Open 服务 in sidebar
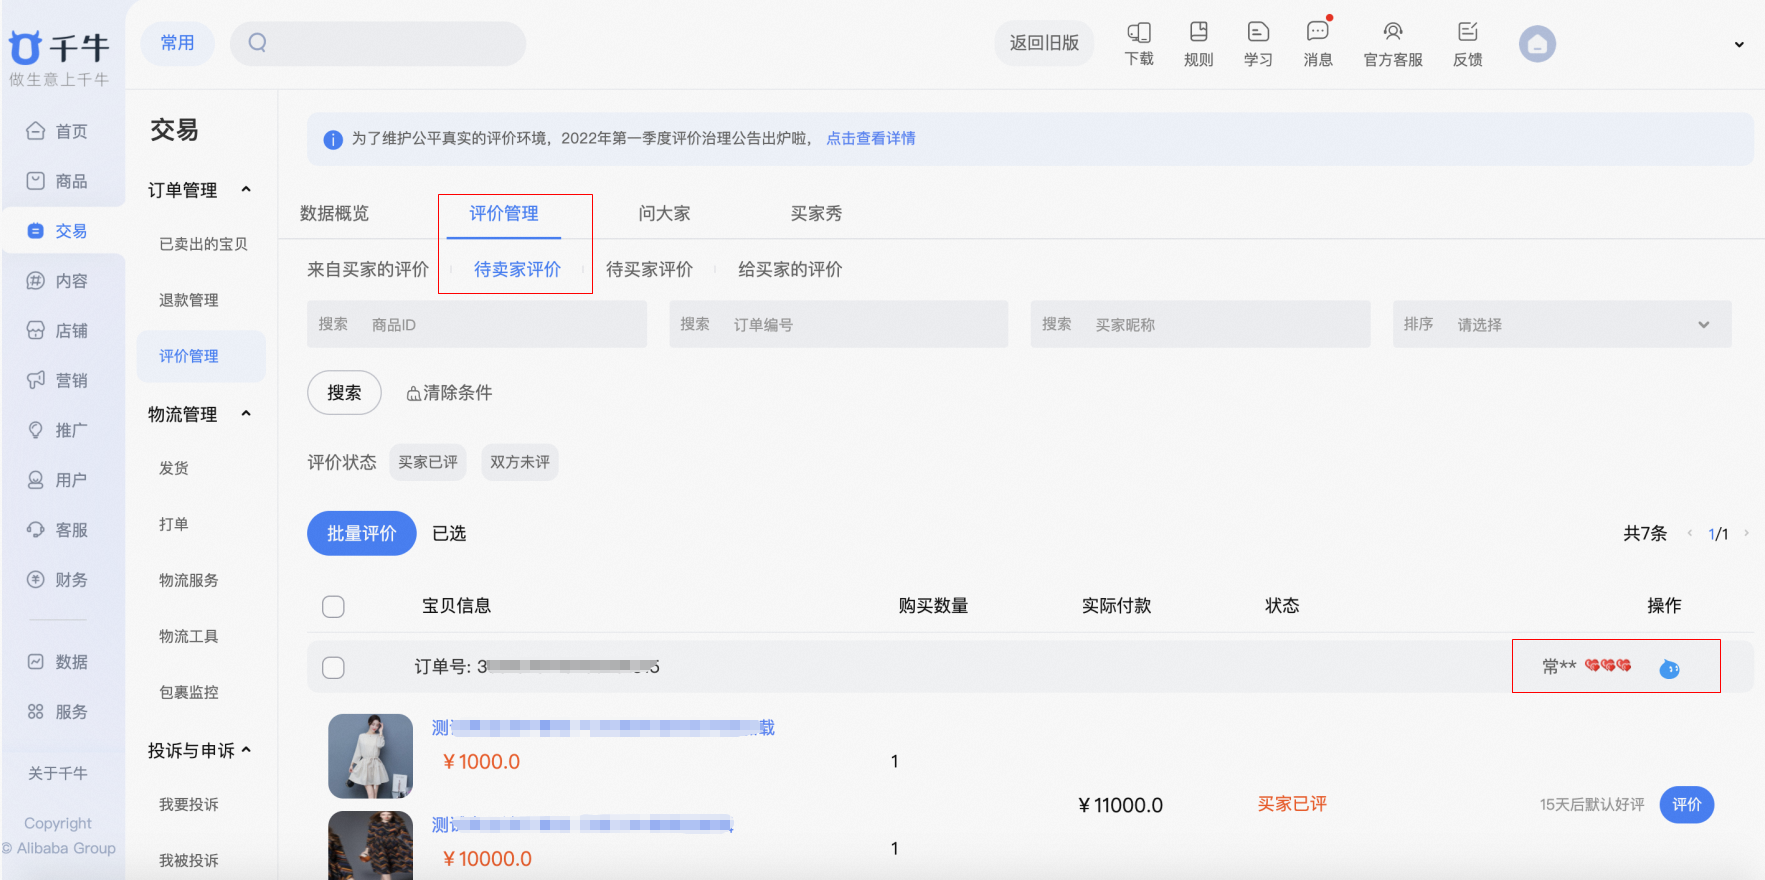1765x880 pixels. pos(58,712)
